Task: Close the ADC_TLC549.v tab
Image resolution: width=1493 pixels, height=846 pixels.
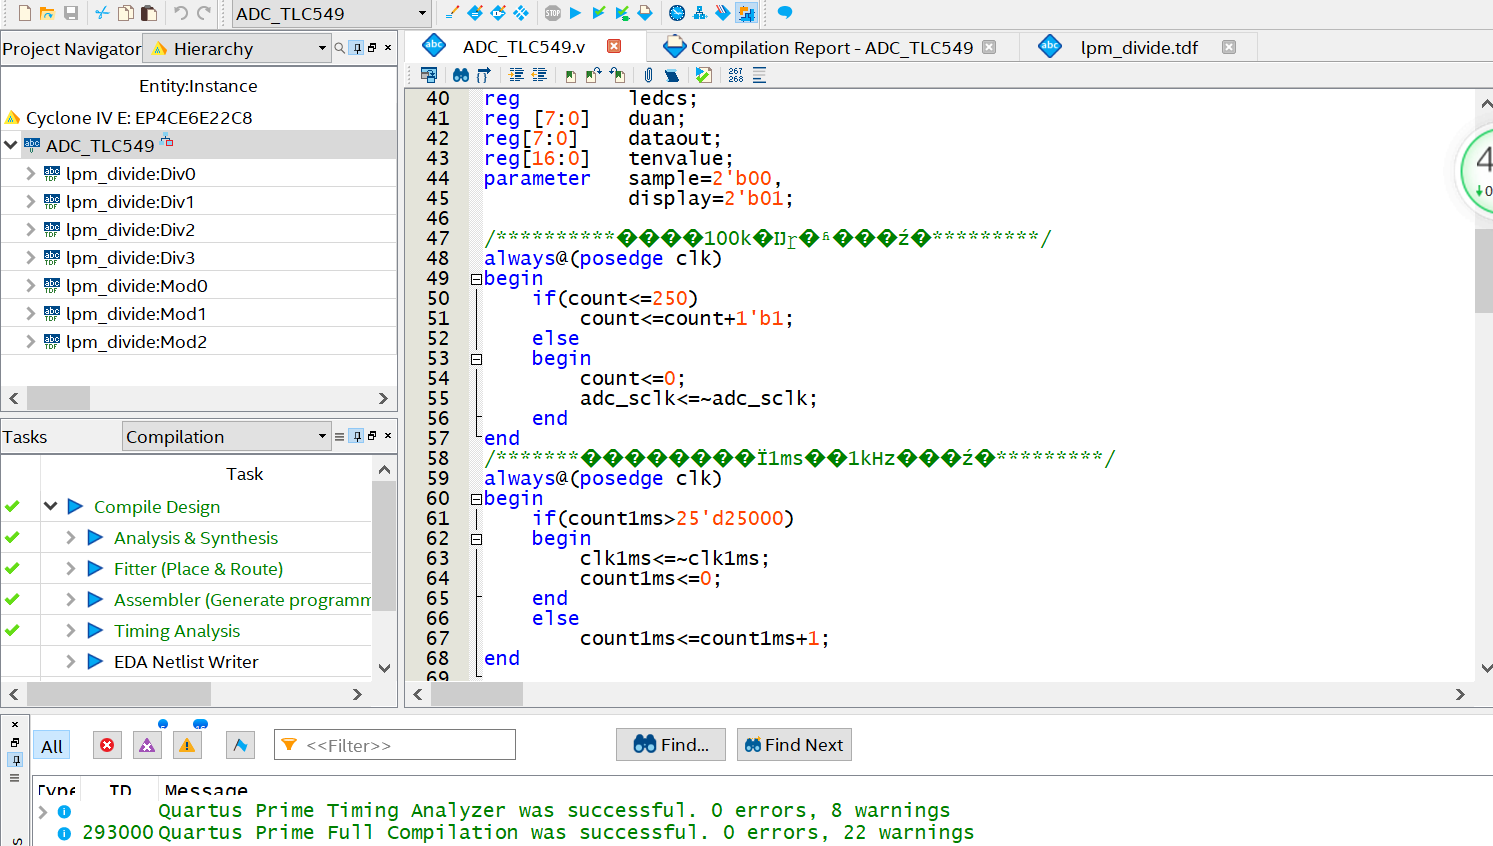Action: [614, 46]
